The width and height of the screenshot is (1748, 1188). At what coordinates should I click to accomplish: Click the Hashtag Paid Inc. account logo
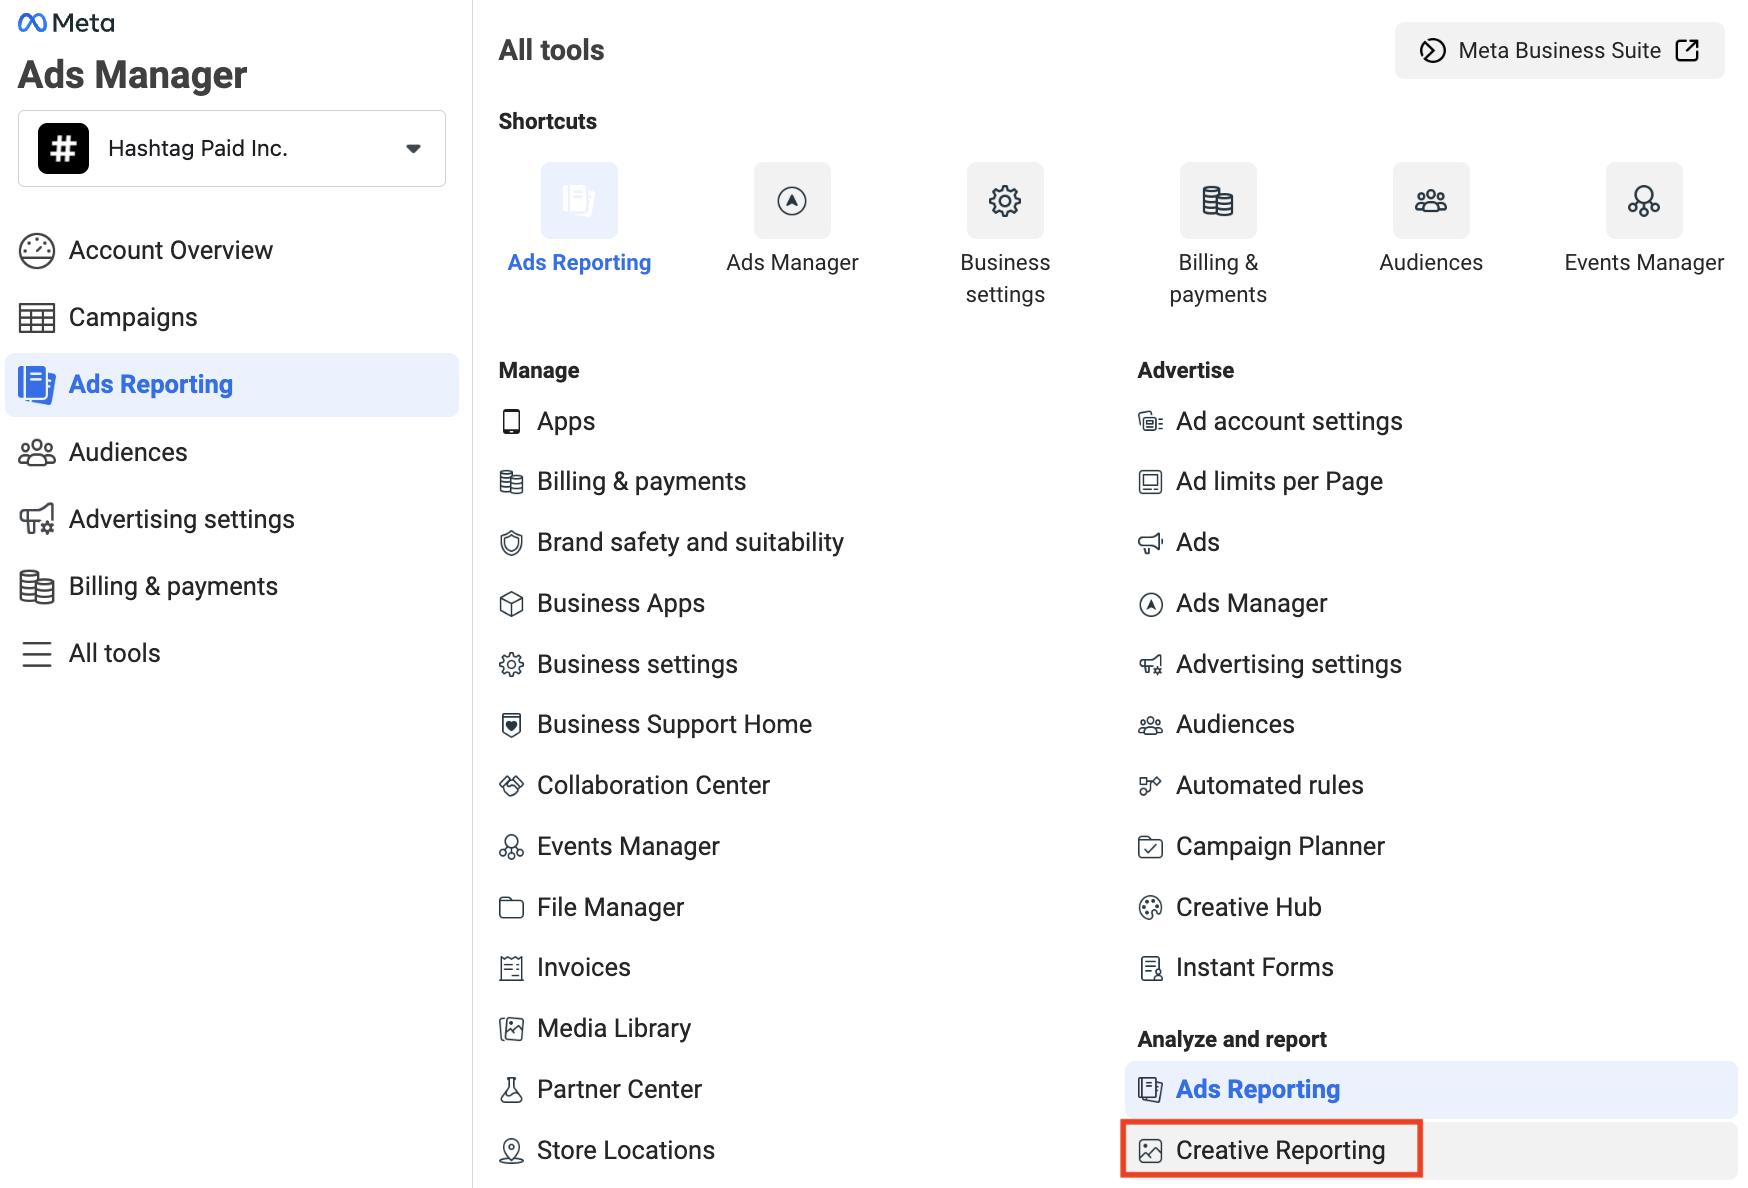63,148
